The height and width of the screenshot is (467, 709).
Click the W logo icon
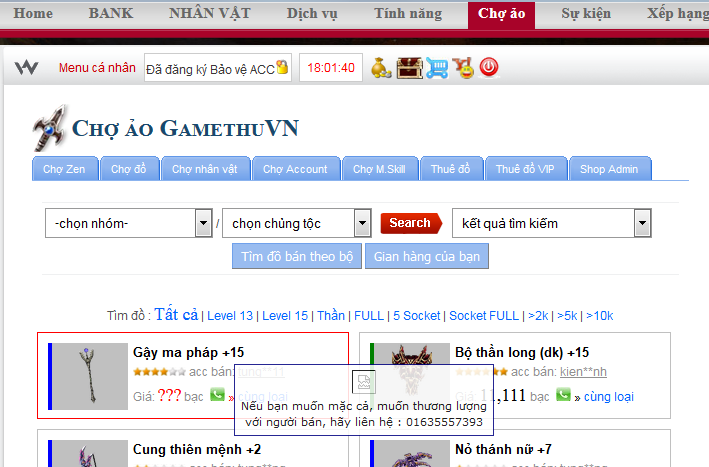click(x=26, y=68)
